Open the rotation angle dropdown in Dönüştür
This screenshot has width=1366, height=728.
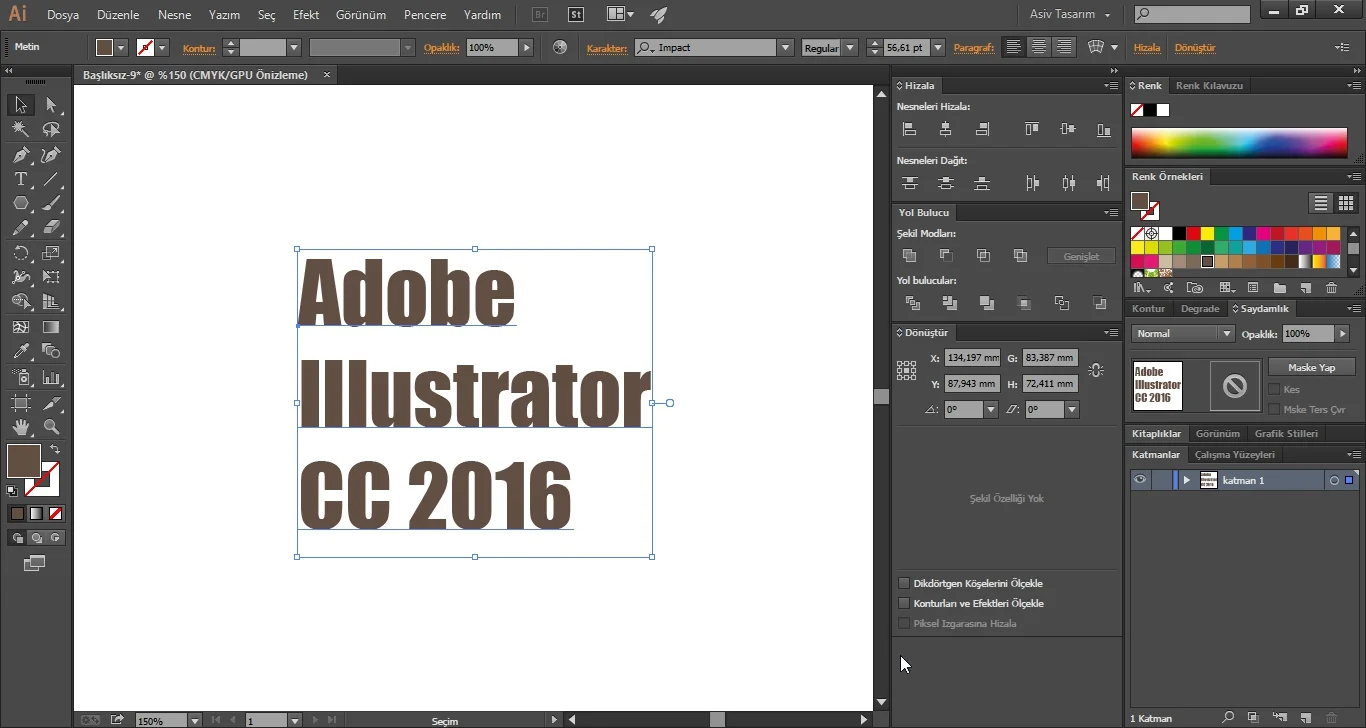coord(990,409)
